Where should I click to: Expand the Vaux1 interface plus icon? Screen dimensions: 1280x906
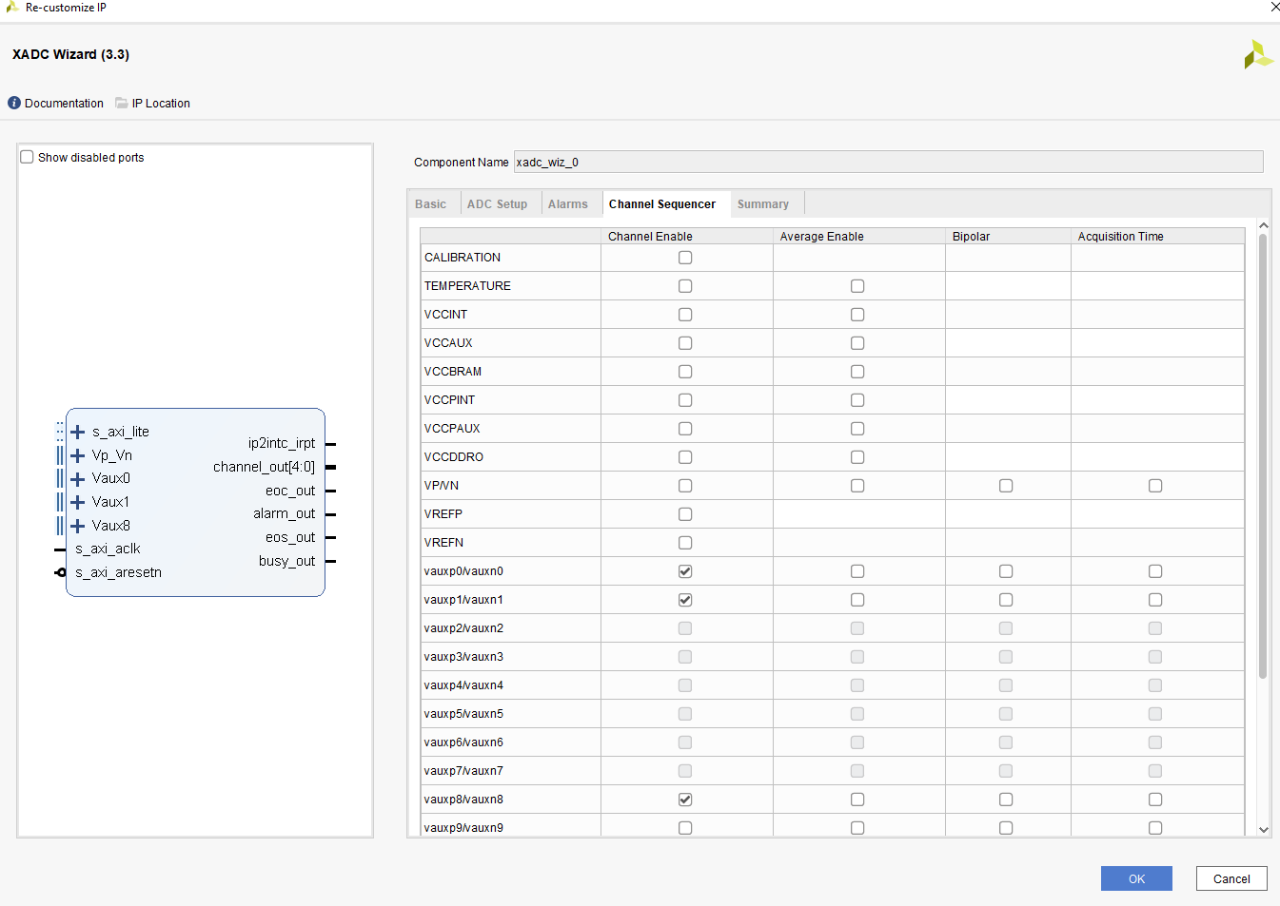pyautogui.click(x=78, y=502)
